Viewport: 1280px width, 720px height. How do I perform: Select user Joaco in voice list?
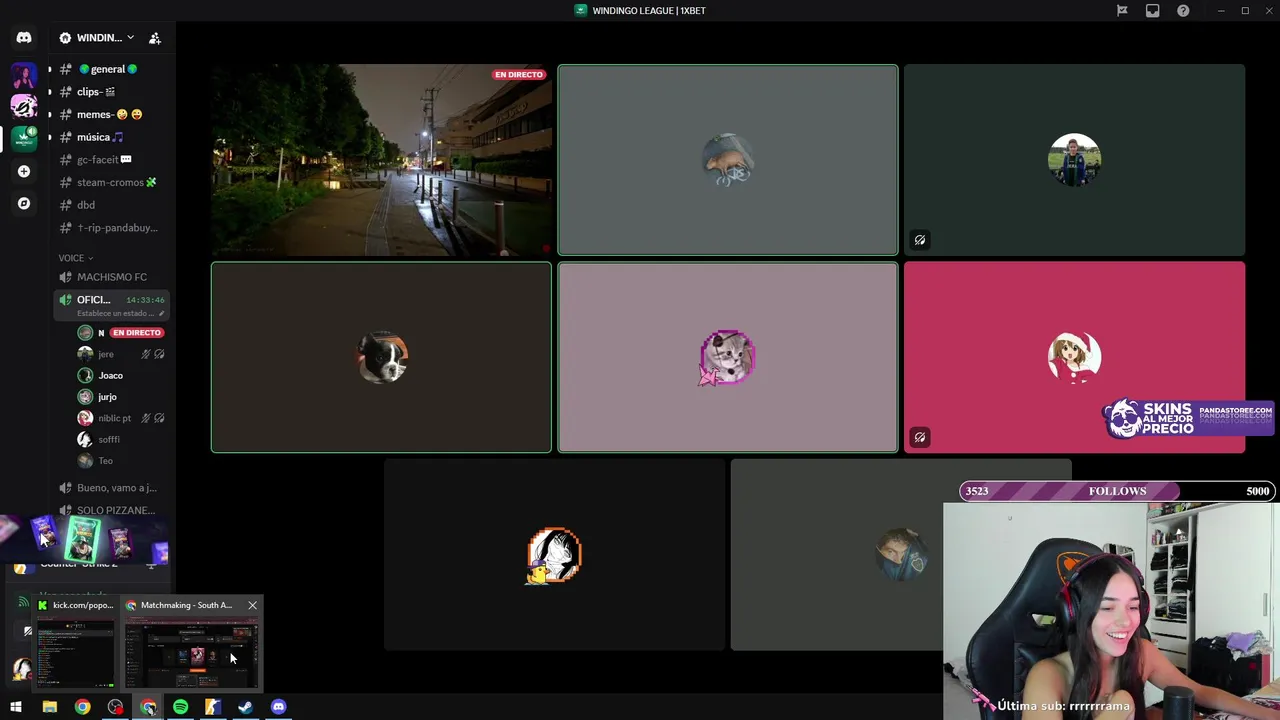point(111,376)
